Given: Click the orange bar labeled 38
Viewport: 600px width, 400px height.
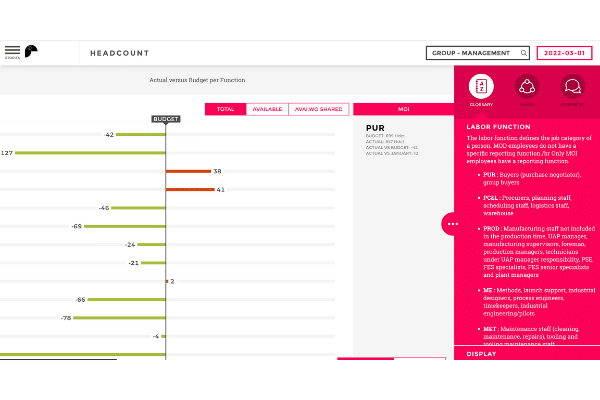Looking at the screenshot, I should pos(187,171).
